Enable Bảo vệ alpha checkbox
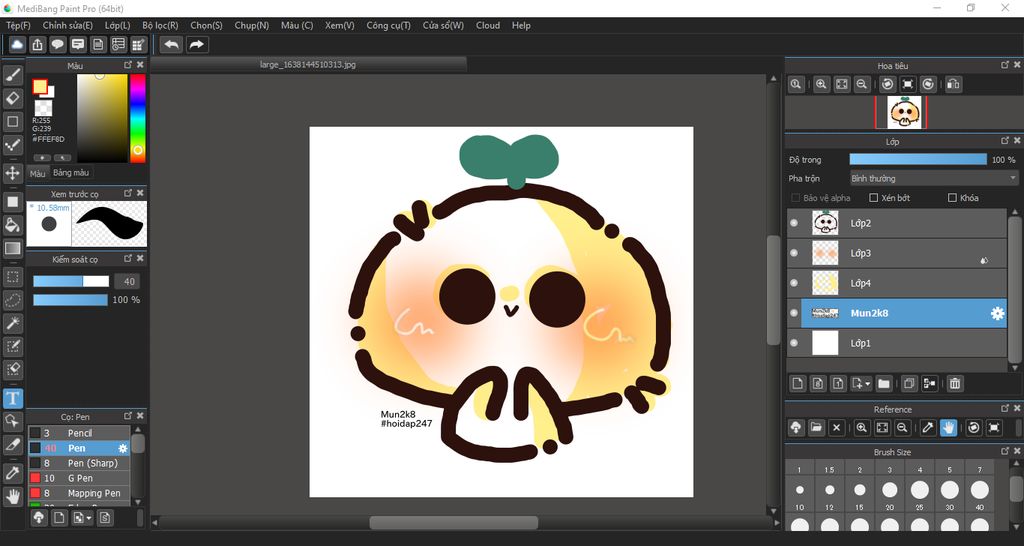The height and width of the screenshot is (546, 1024). coord(795,198)
